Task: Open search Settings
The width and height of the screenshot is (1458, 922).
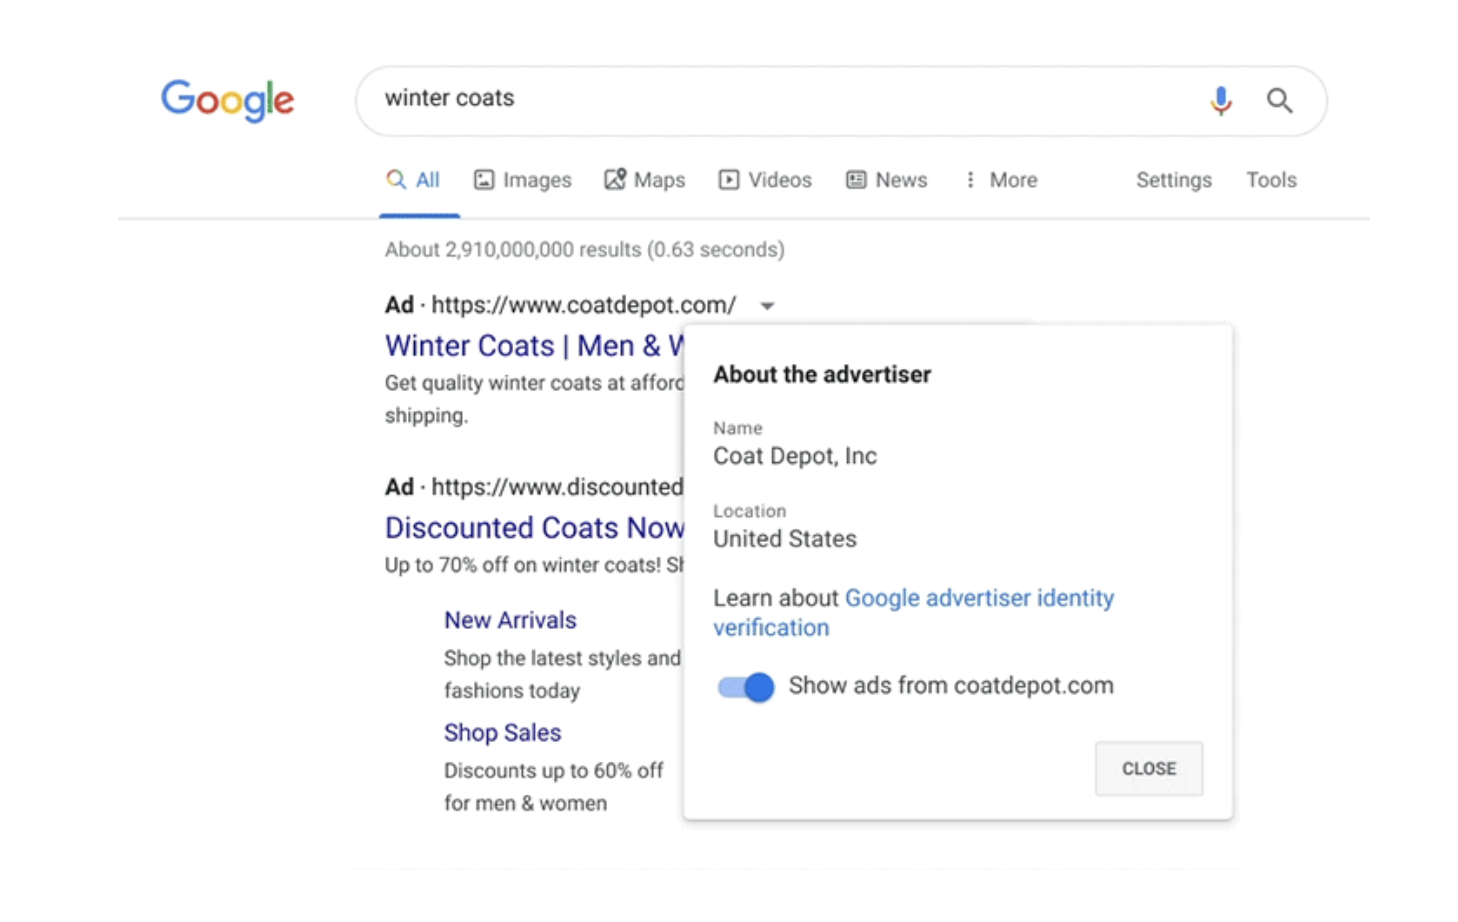Action: 1173,180
